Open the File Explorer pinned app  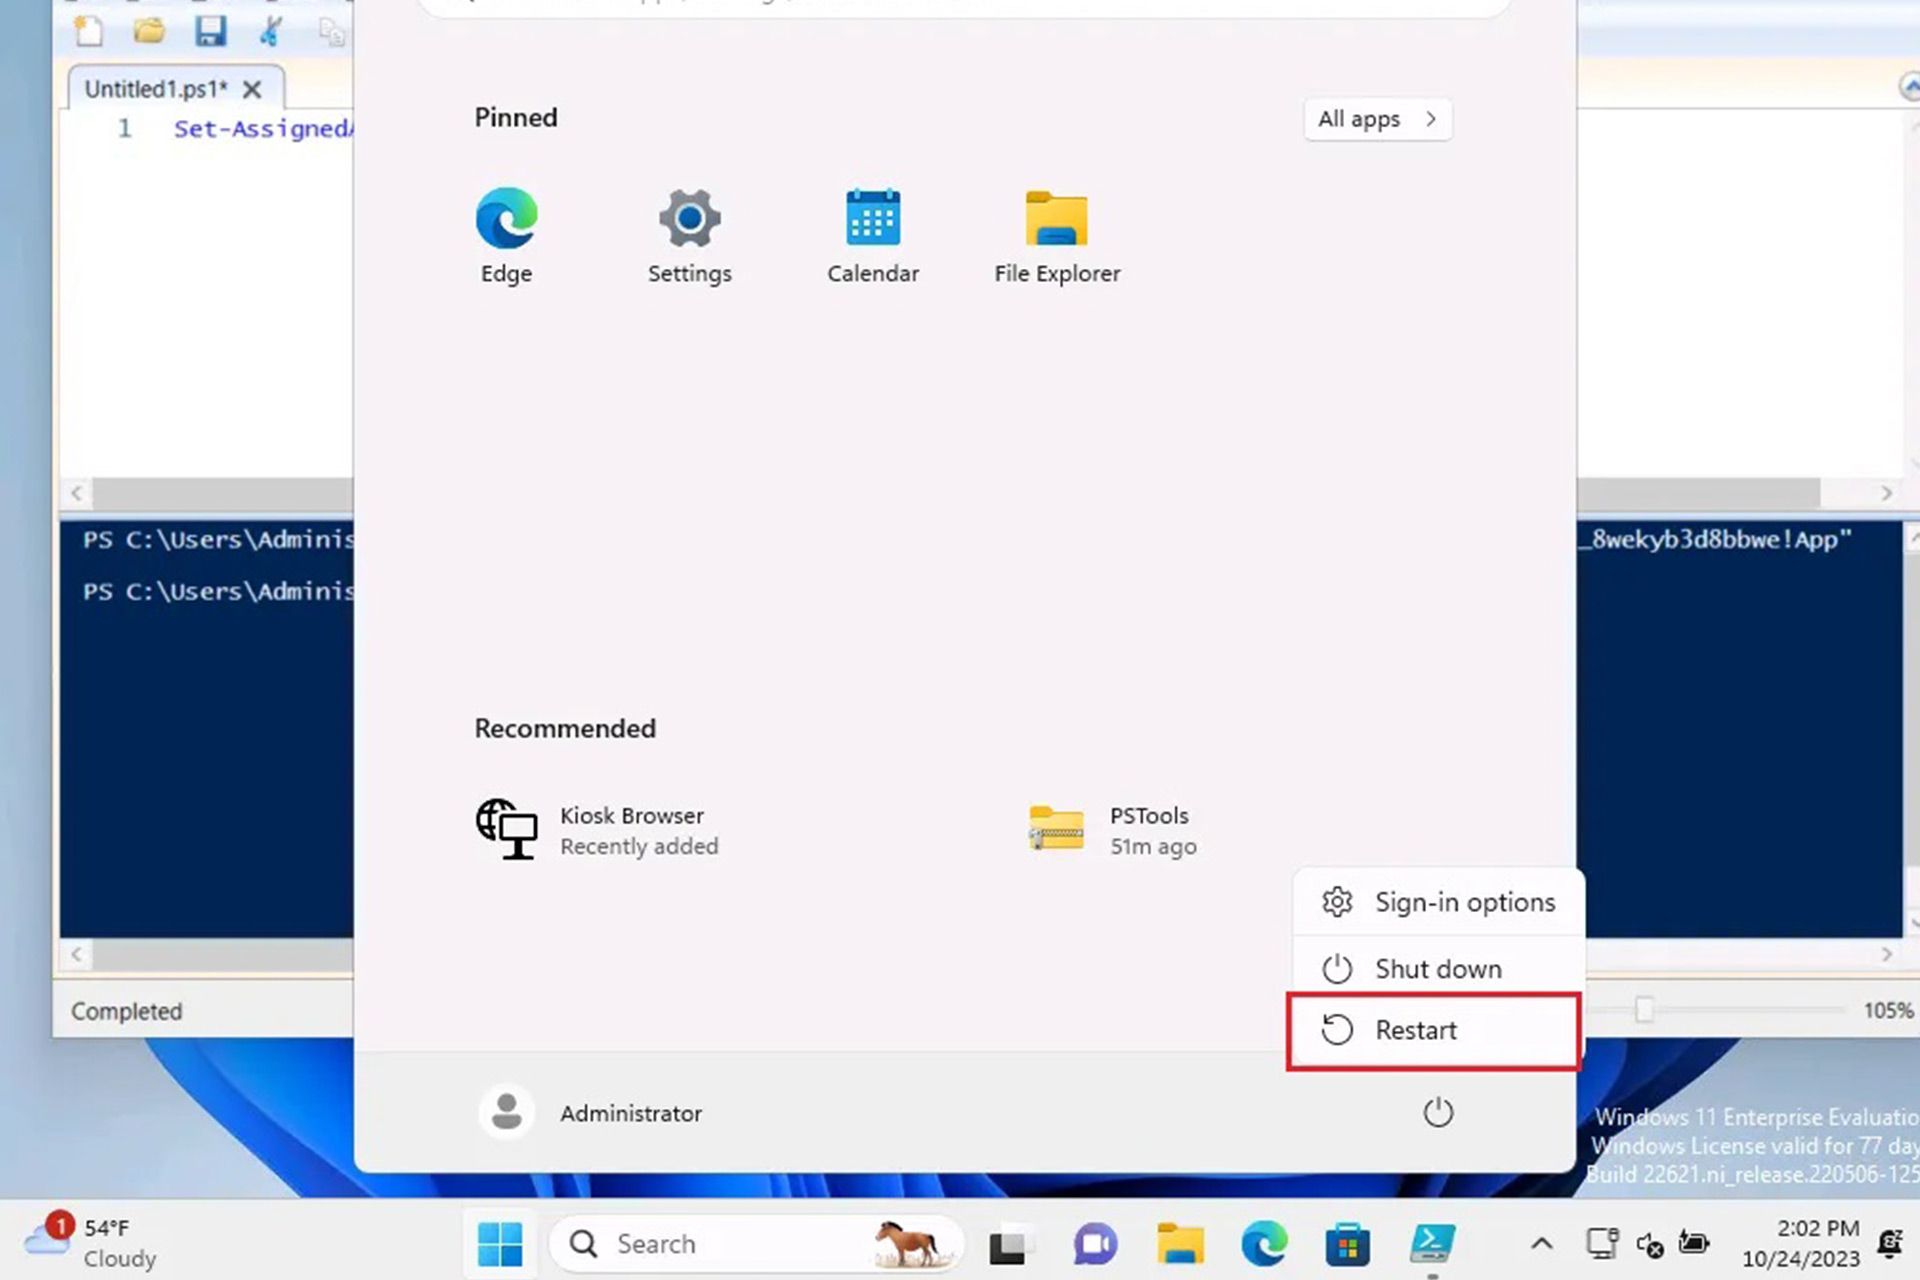coord(1057,237)
